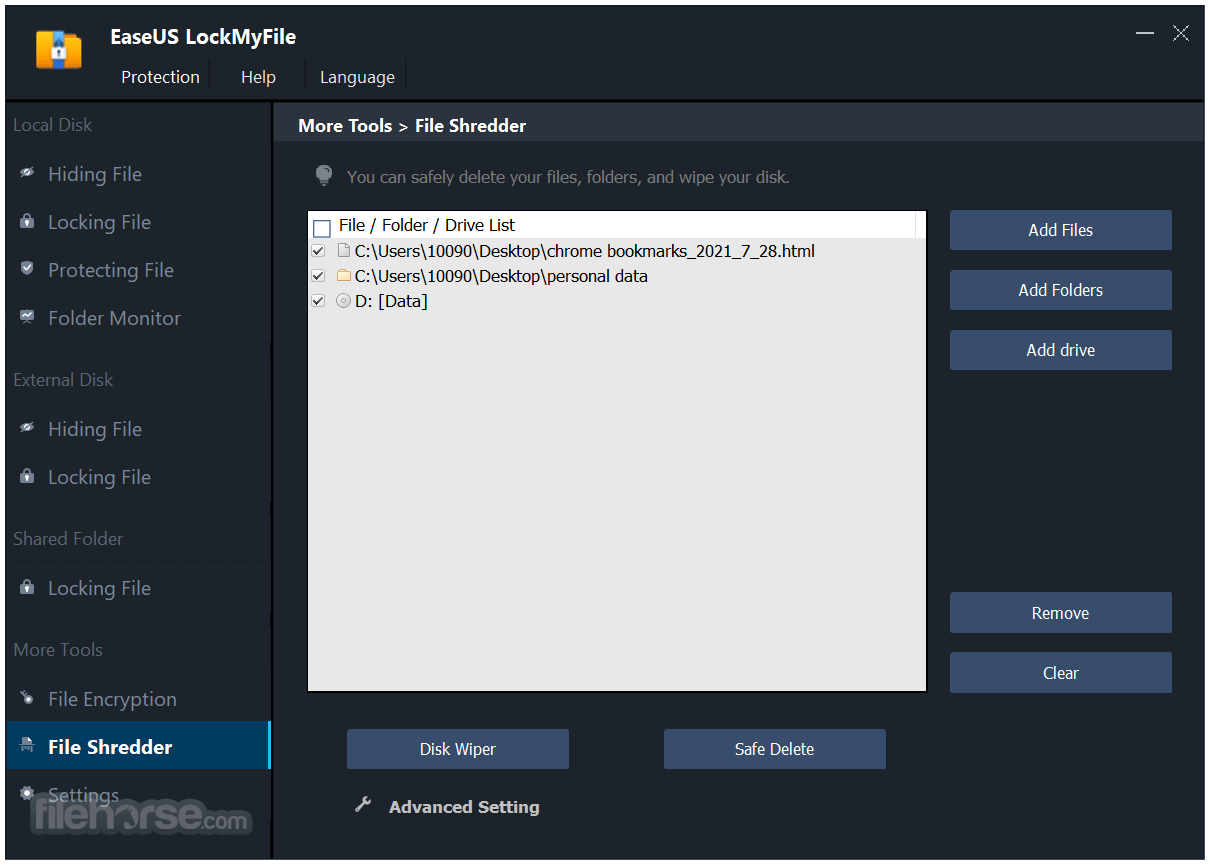Click the shield icon beside Protecting File
1210x865 pixels.
pos(27,269)
